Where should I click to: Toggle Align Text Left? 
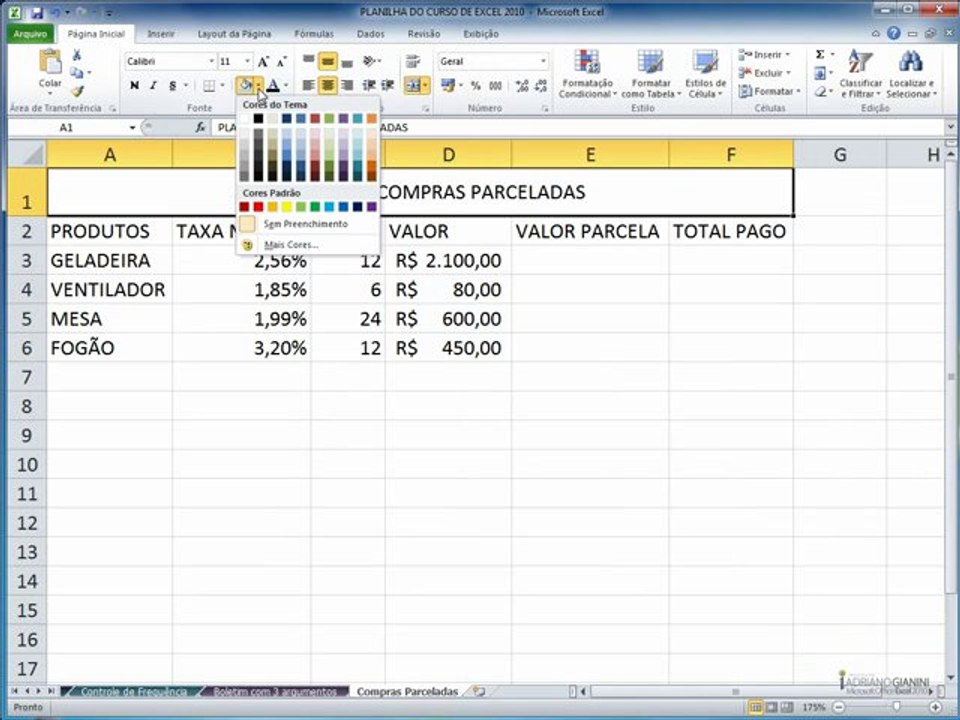click(x=309, y=85)
